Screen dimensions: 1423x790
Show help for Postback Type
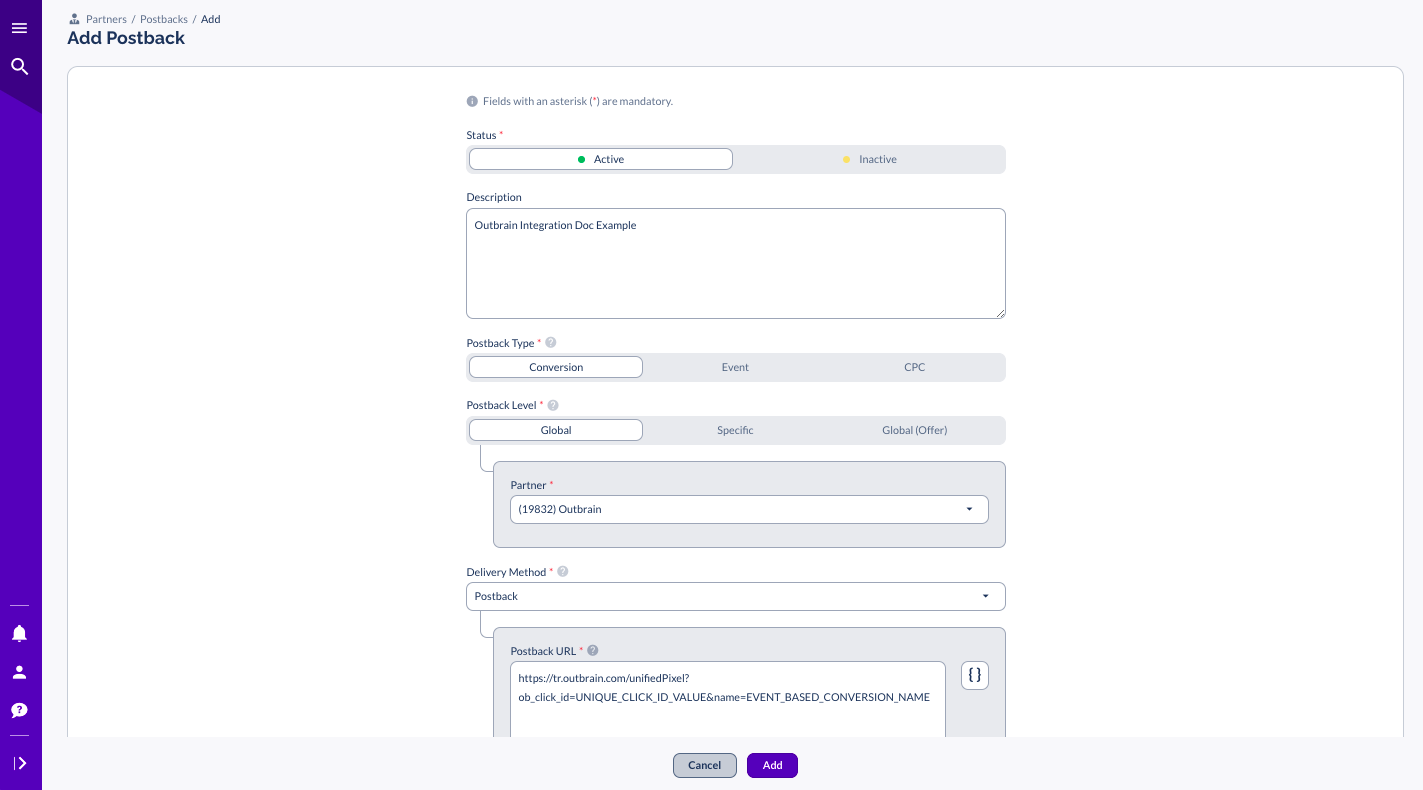coord(551,343)
